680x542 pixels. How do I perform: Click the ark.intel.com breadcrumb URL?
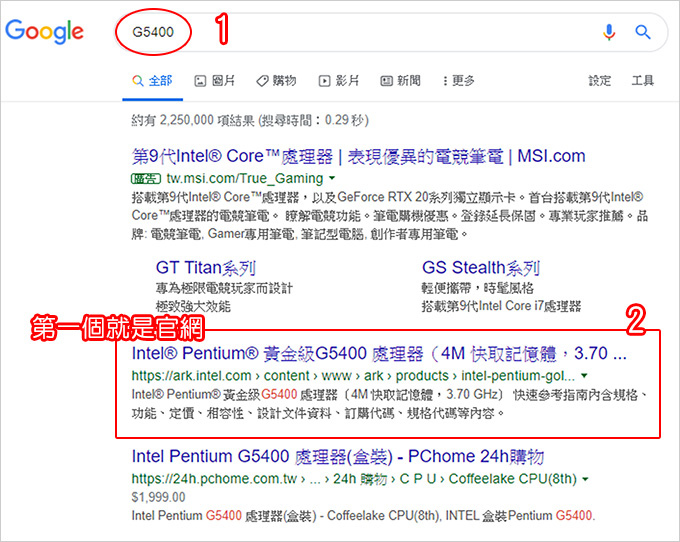tap(353, 375)
